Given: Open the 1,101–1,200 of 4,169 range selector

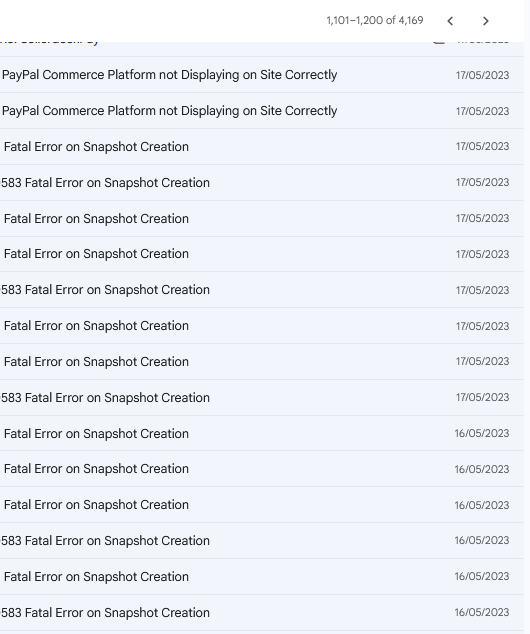Looking at the screenshot, I should click(x=375, y=20).
